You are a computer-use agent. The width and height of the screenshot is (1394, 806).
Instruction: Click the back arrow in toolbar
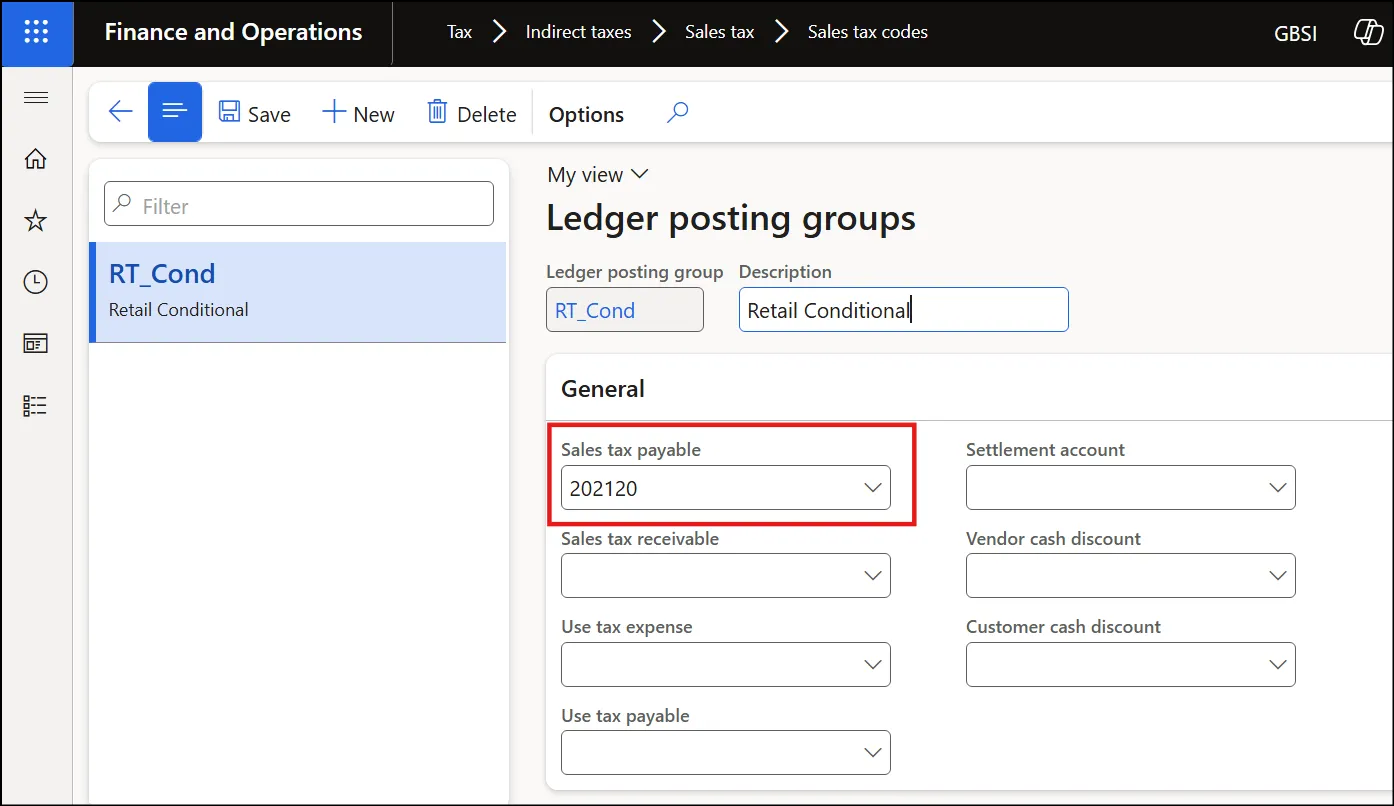coord(120,112)
